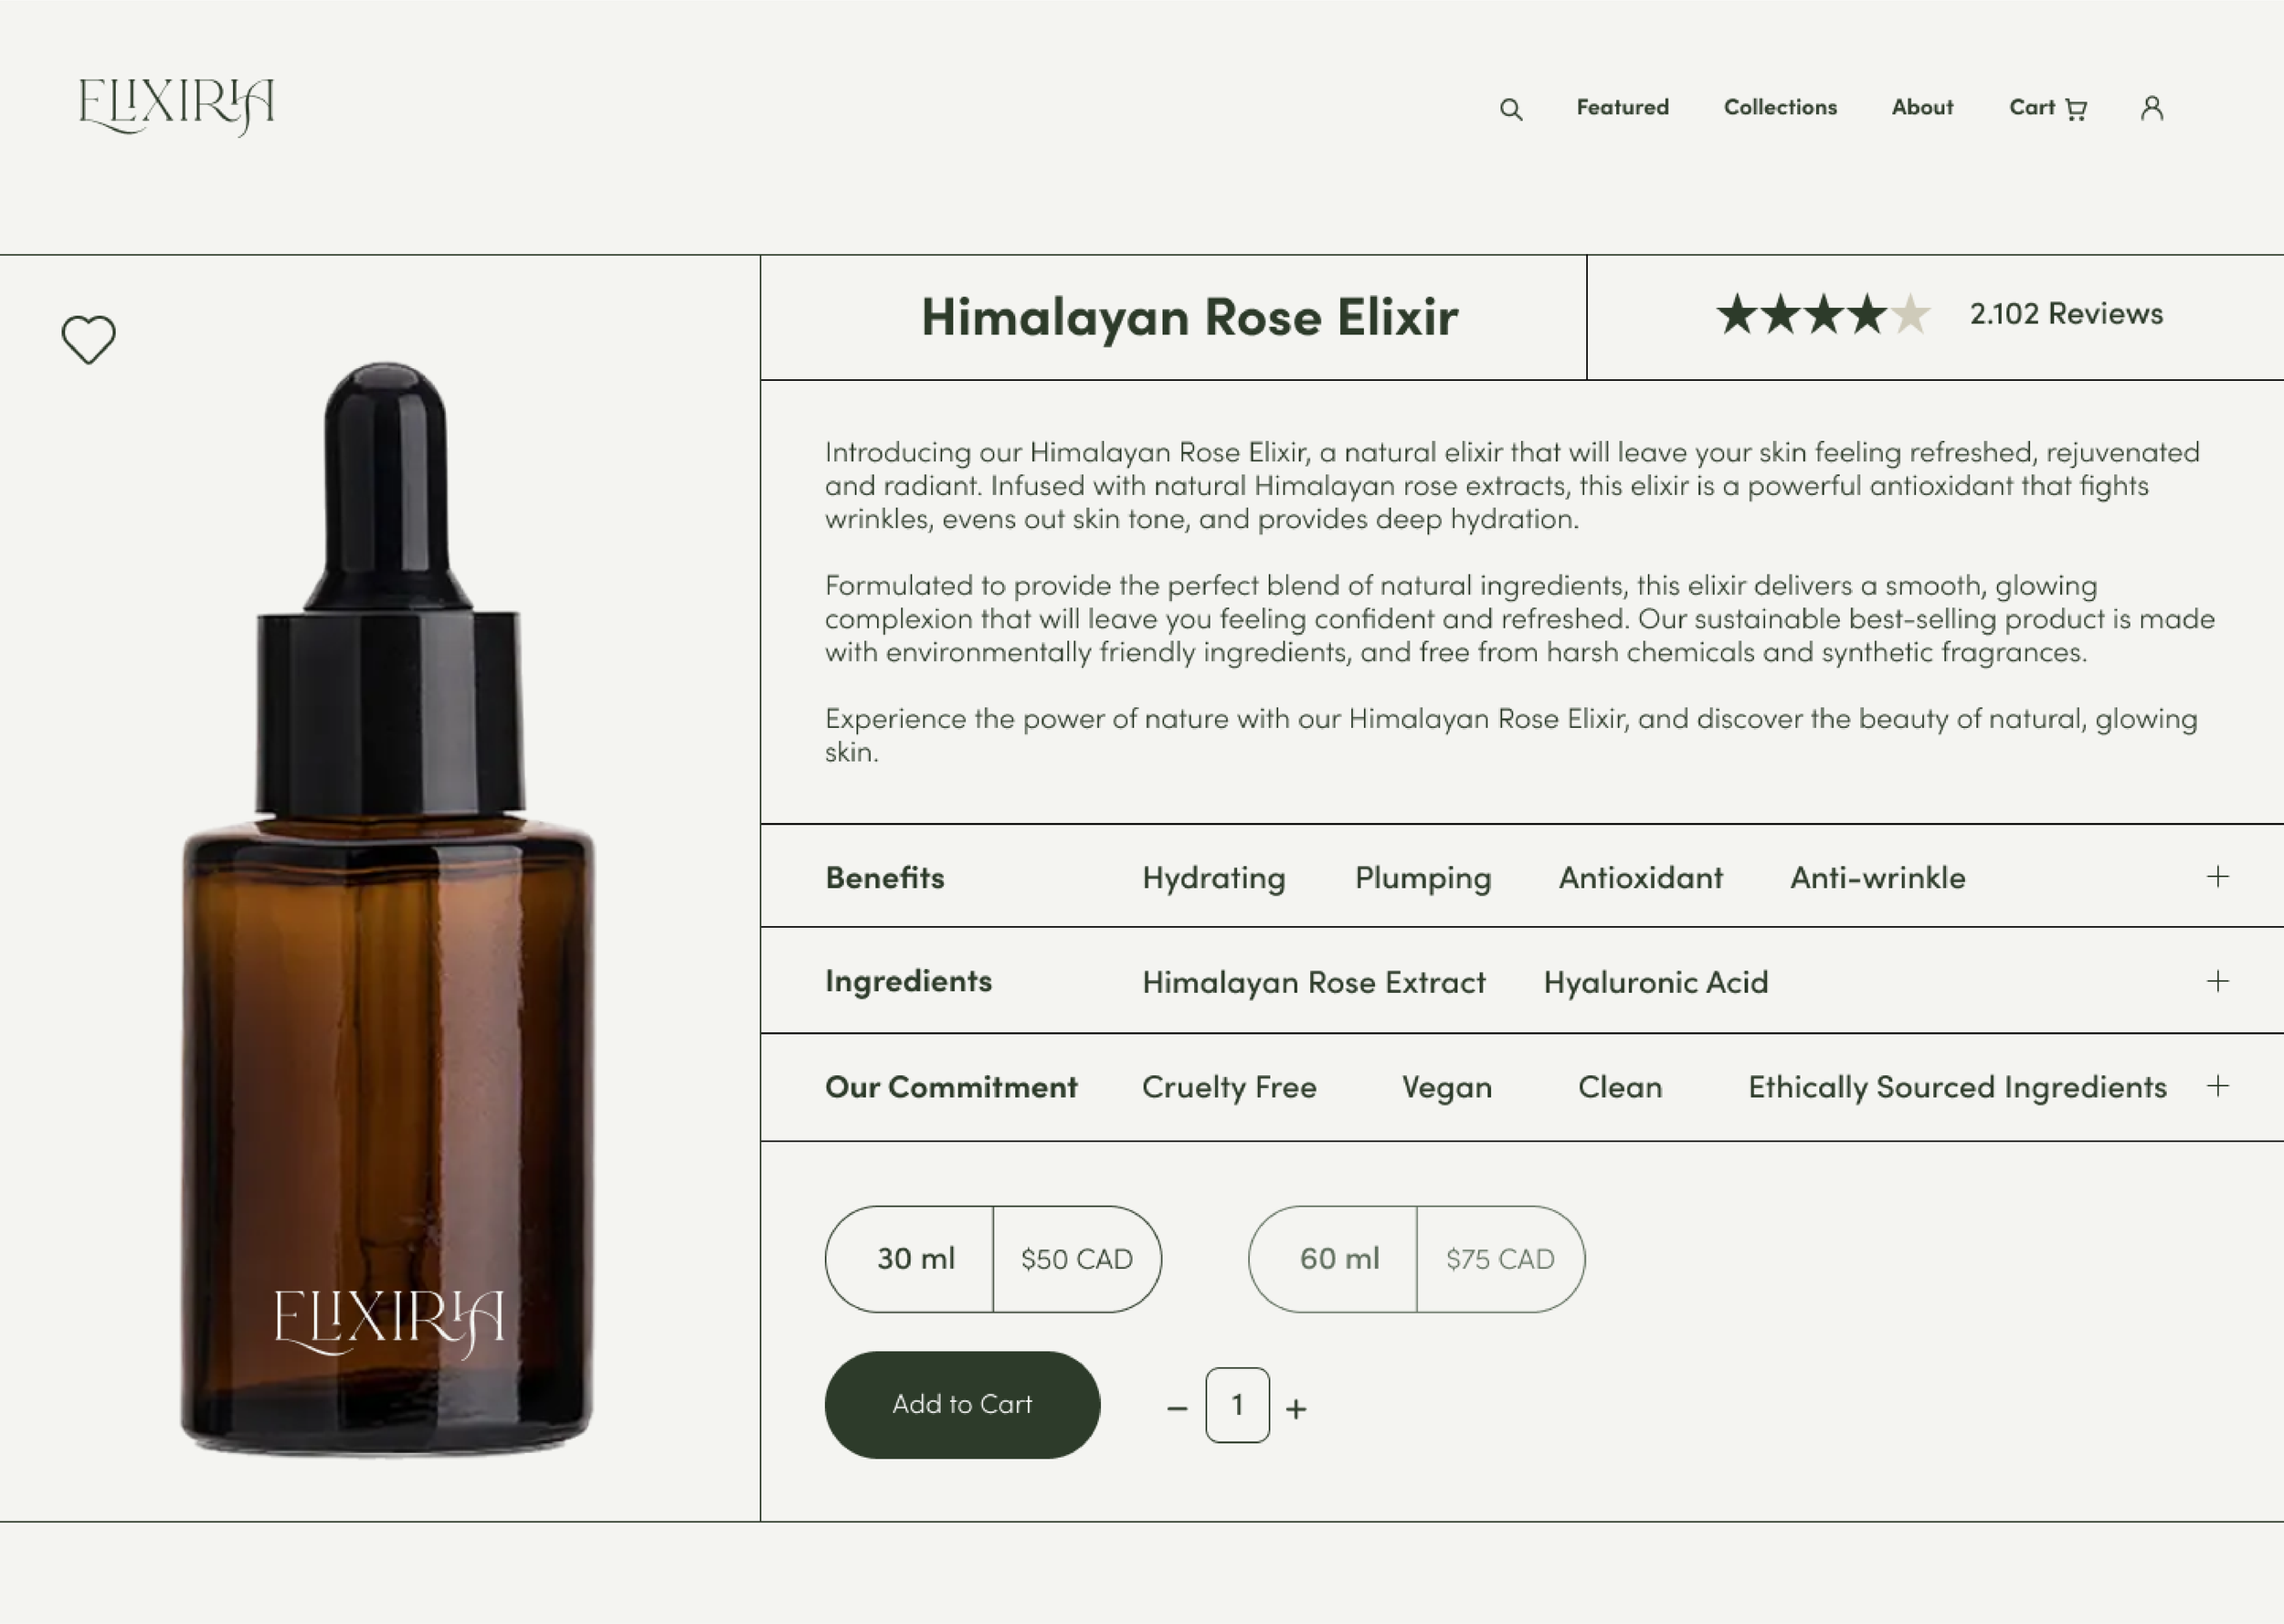Click the star rating icons
2284x1624 pixels.
click(1822, 315)
